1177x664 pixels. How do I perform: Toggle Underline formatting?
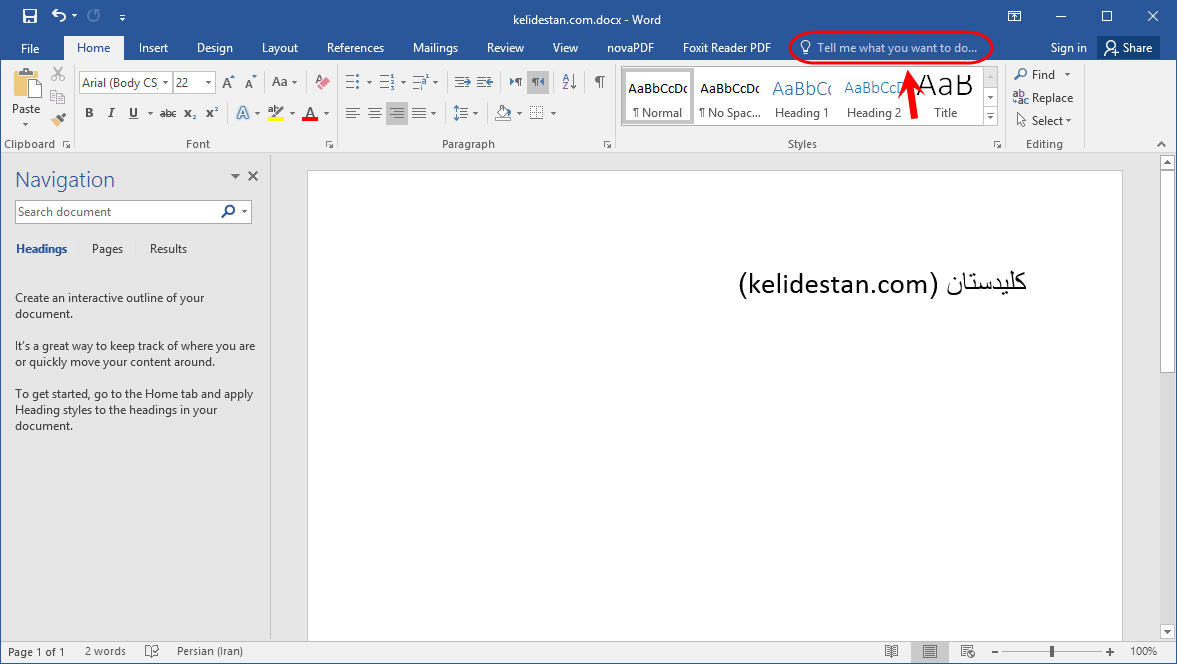[133, 113]
